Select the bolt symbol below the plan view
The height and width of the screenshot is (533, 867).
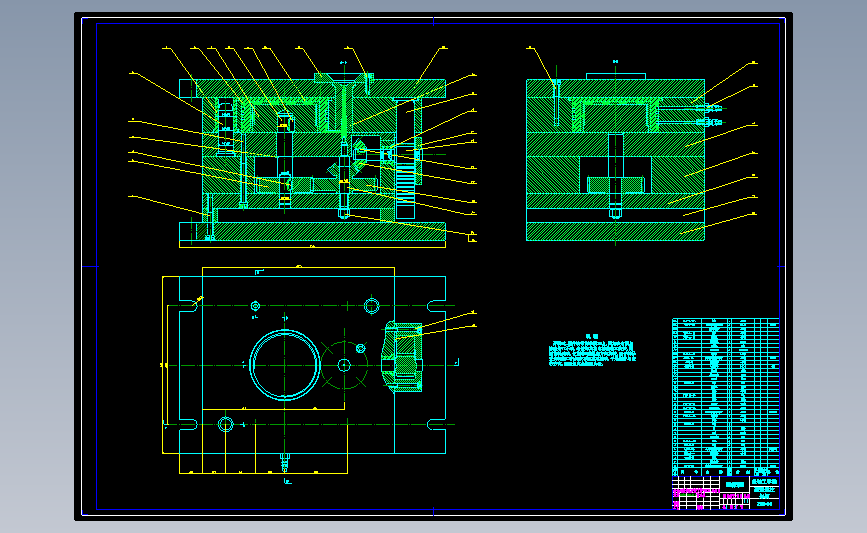click(x=285, y=462)
